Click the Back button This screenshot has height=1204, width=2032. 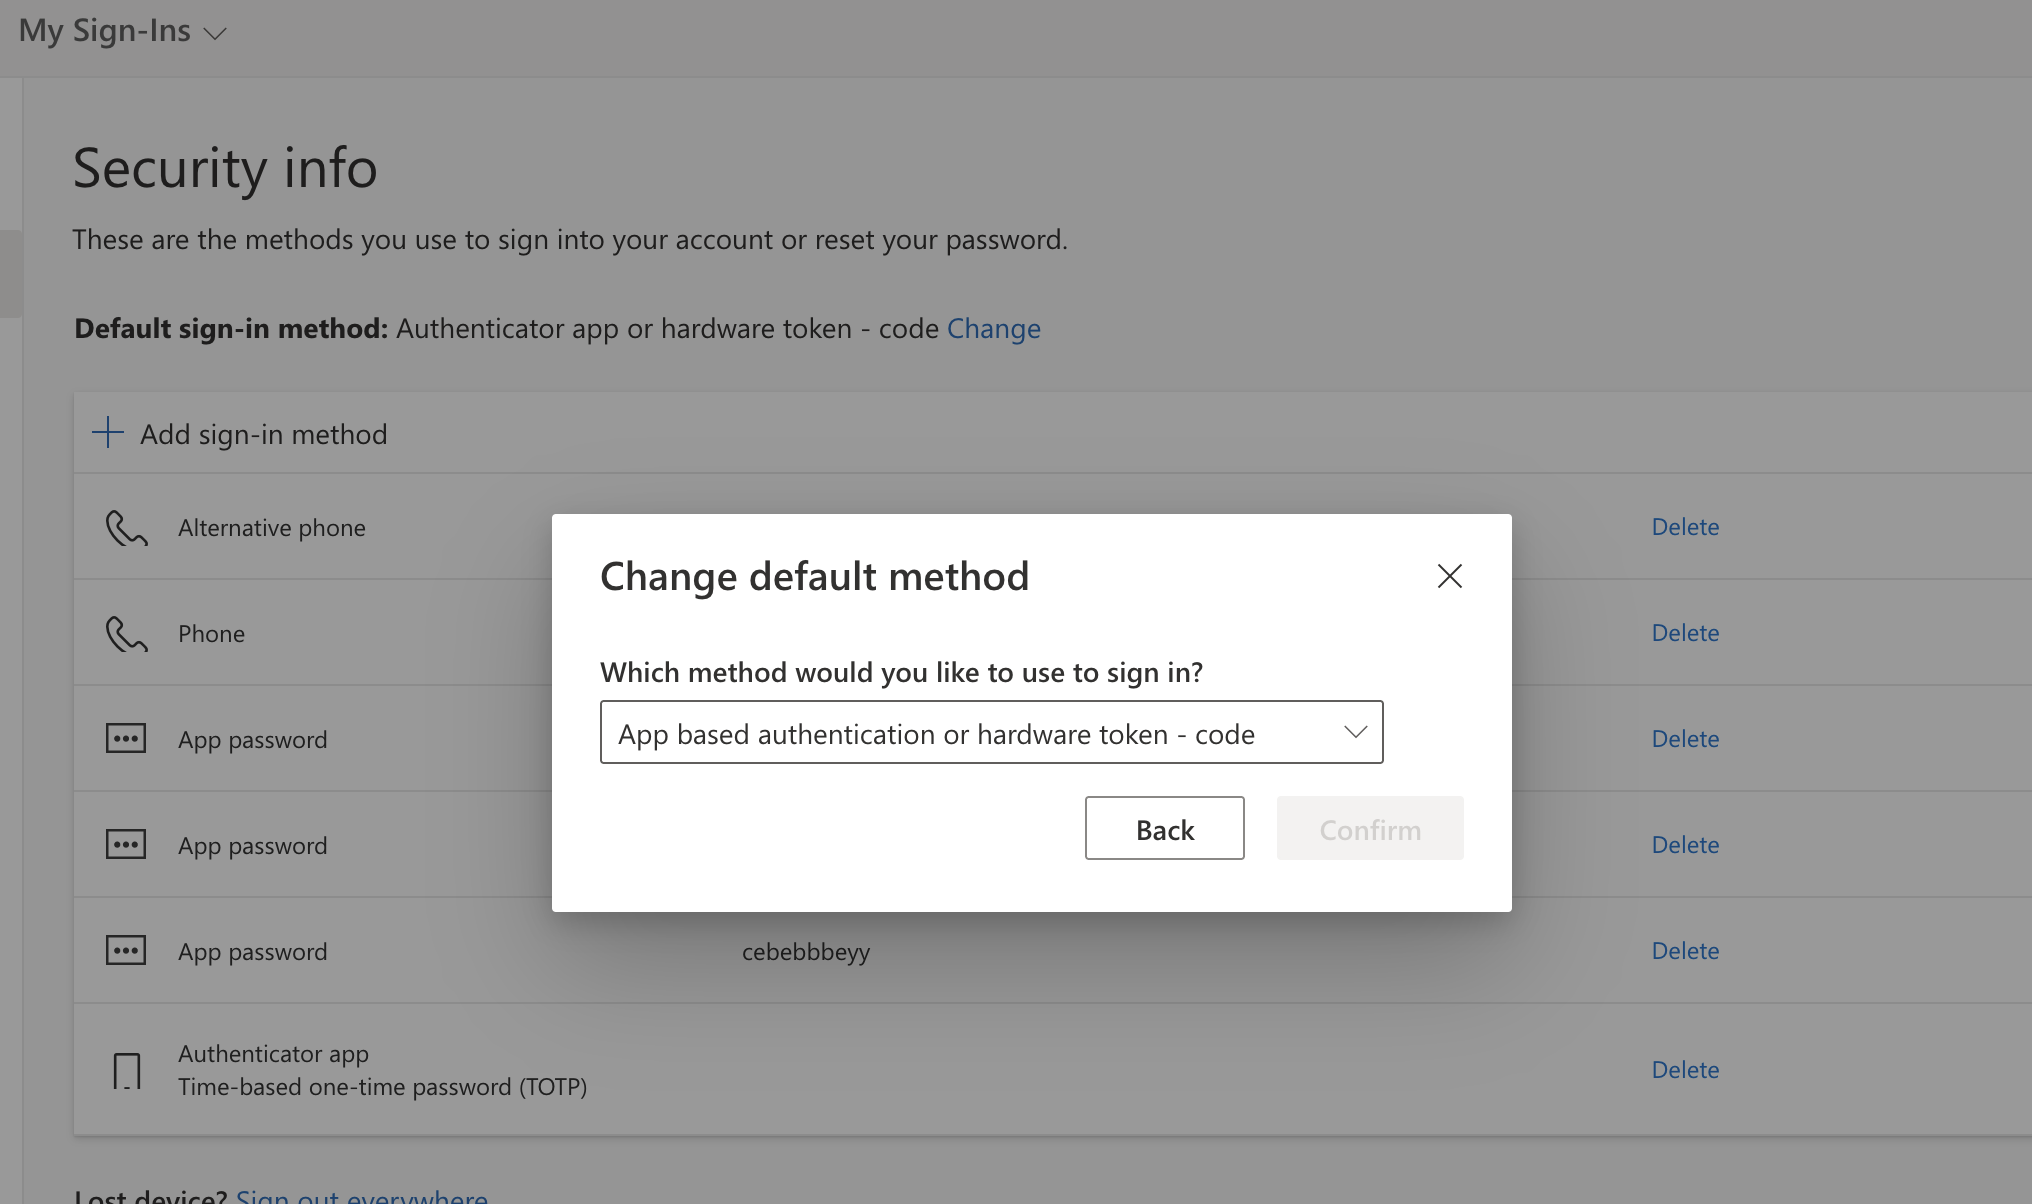pos(1164,828)
